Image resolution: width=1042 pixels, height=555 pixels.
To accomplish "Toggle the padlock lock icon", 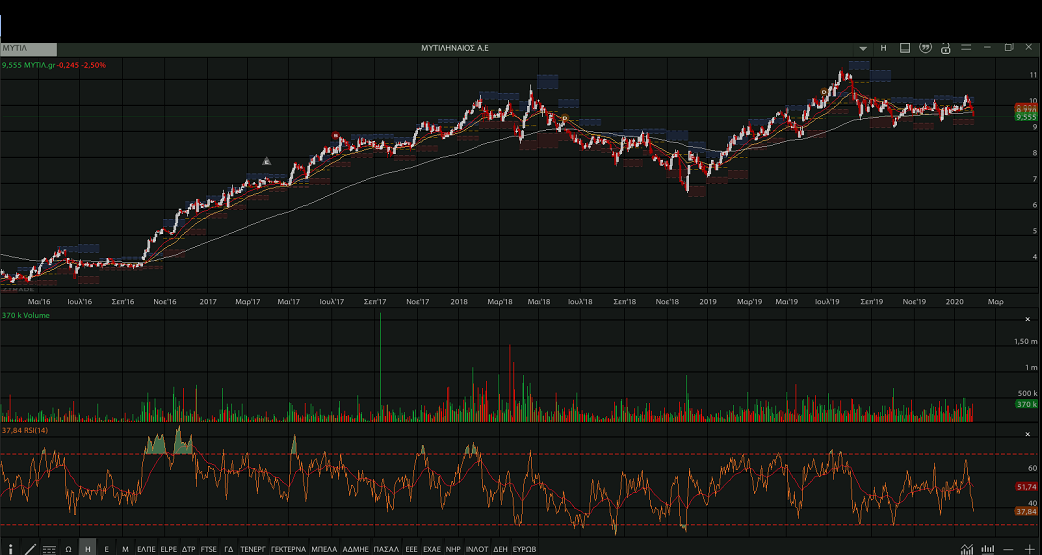I will coord(945,48).
